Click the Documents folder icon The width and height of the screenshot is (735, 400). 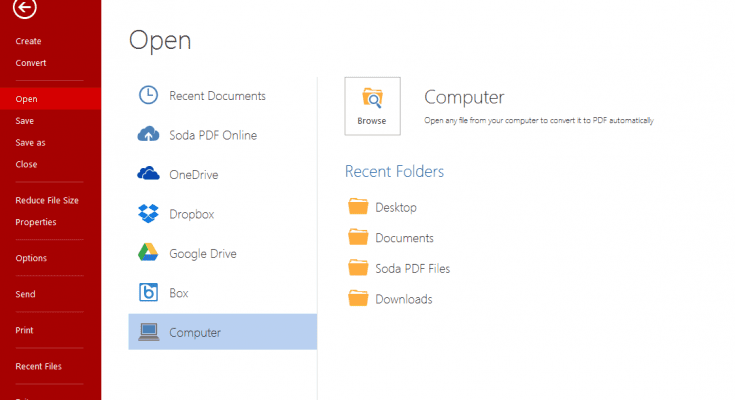358,237
